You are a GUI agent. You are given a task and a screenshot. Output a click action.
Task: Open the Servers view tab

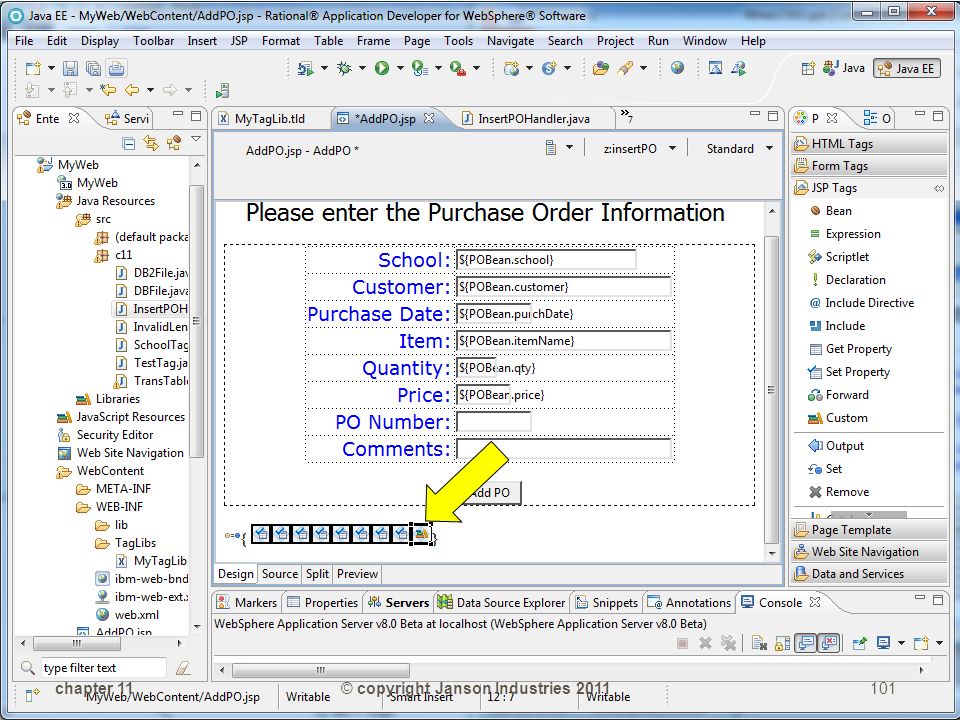click(399, 603)
